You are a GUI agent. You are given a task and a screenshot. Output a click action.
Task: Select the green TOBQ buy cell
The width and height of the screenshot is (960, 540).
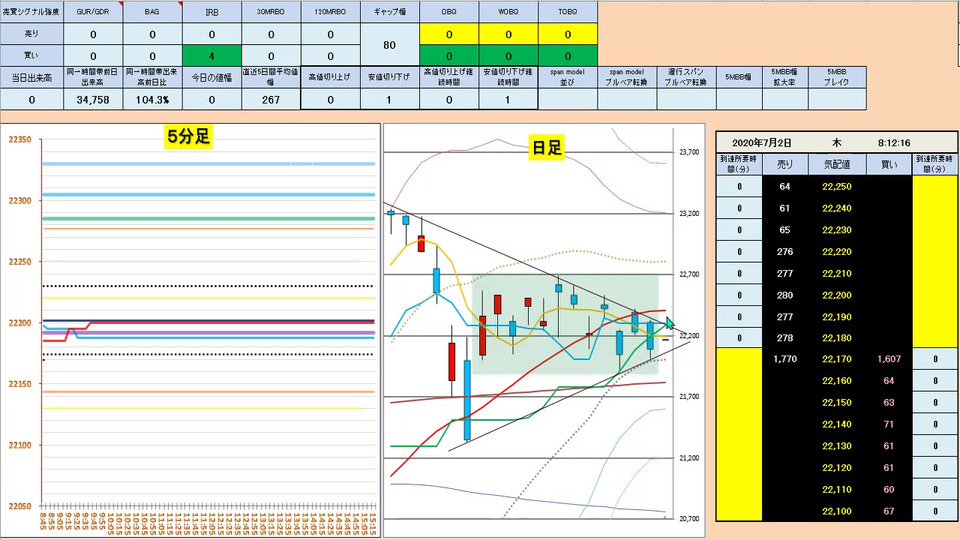coord(568,56)
